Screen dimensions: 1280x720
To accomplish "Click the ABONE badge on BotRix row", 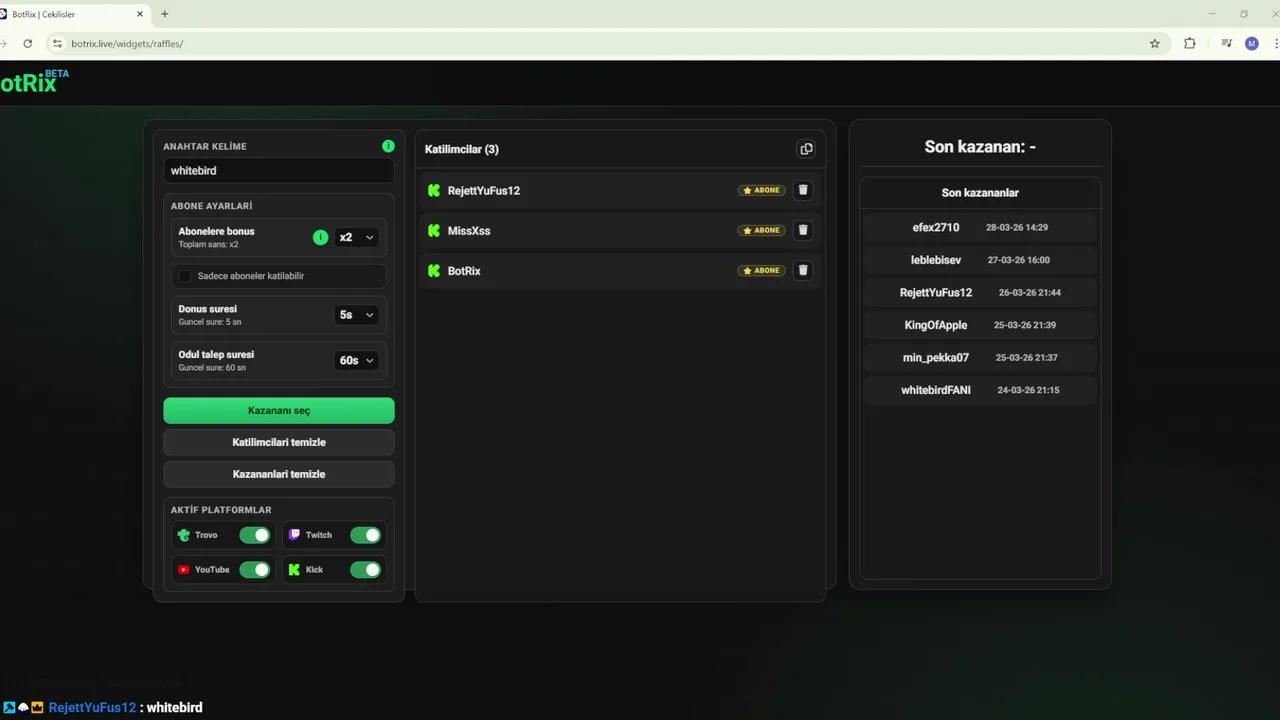I will click(x=762, y=270).
